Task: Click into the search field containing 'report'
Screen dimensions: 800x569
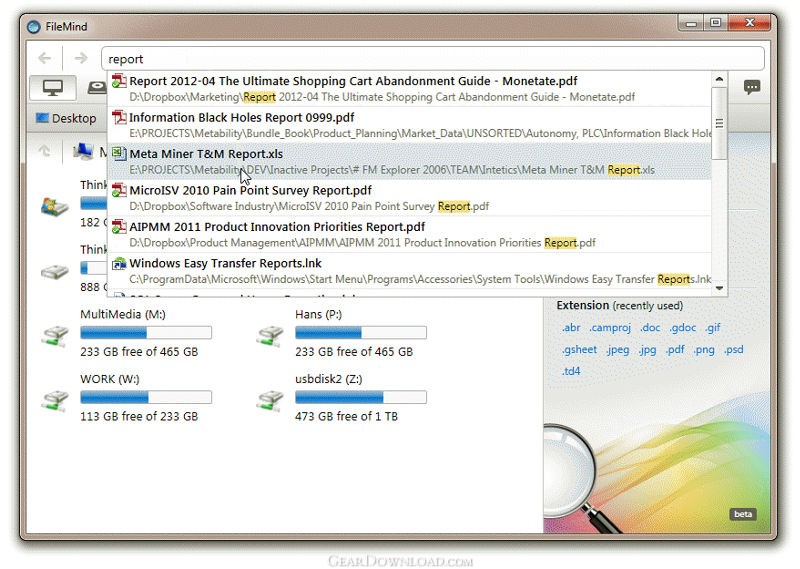Action: click(433, 59)
